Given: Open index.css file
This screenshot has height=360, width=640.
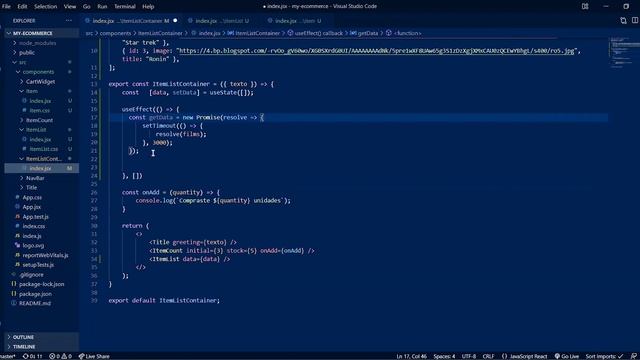Looking at the screenshot, I should (x=33, y=226).
